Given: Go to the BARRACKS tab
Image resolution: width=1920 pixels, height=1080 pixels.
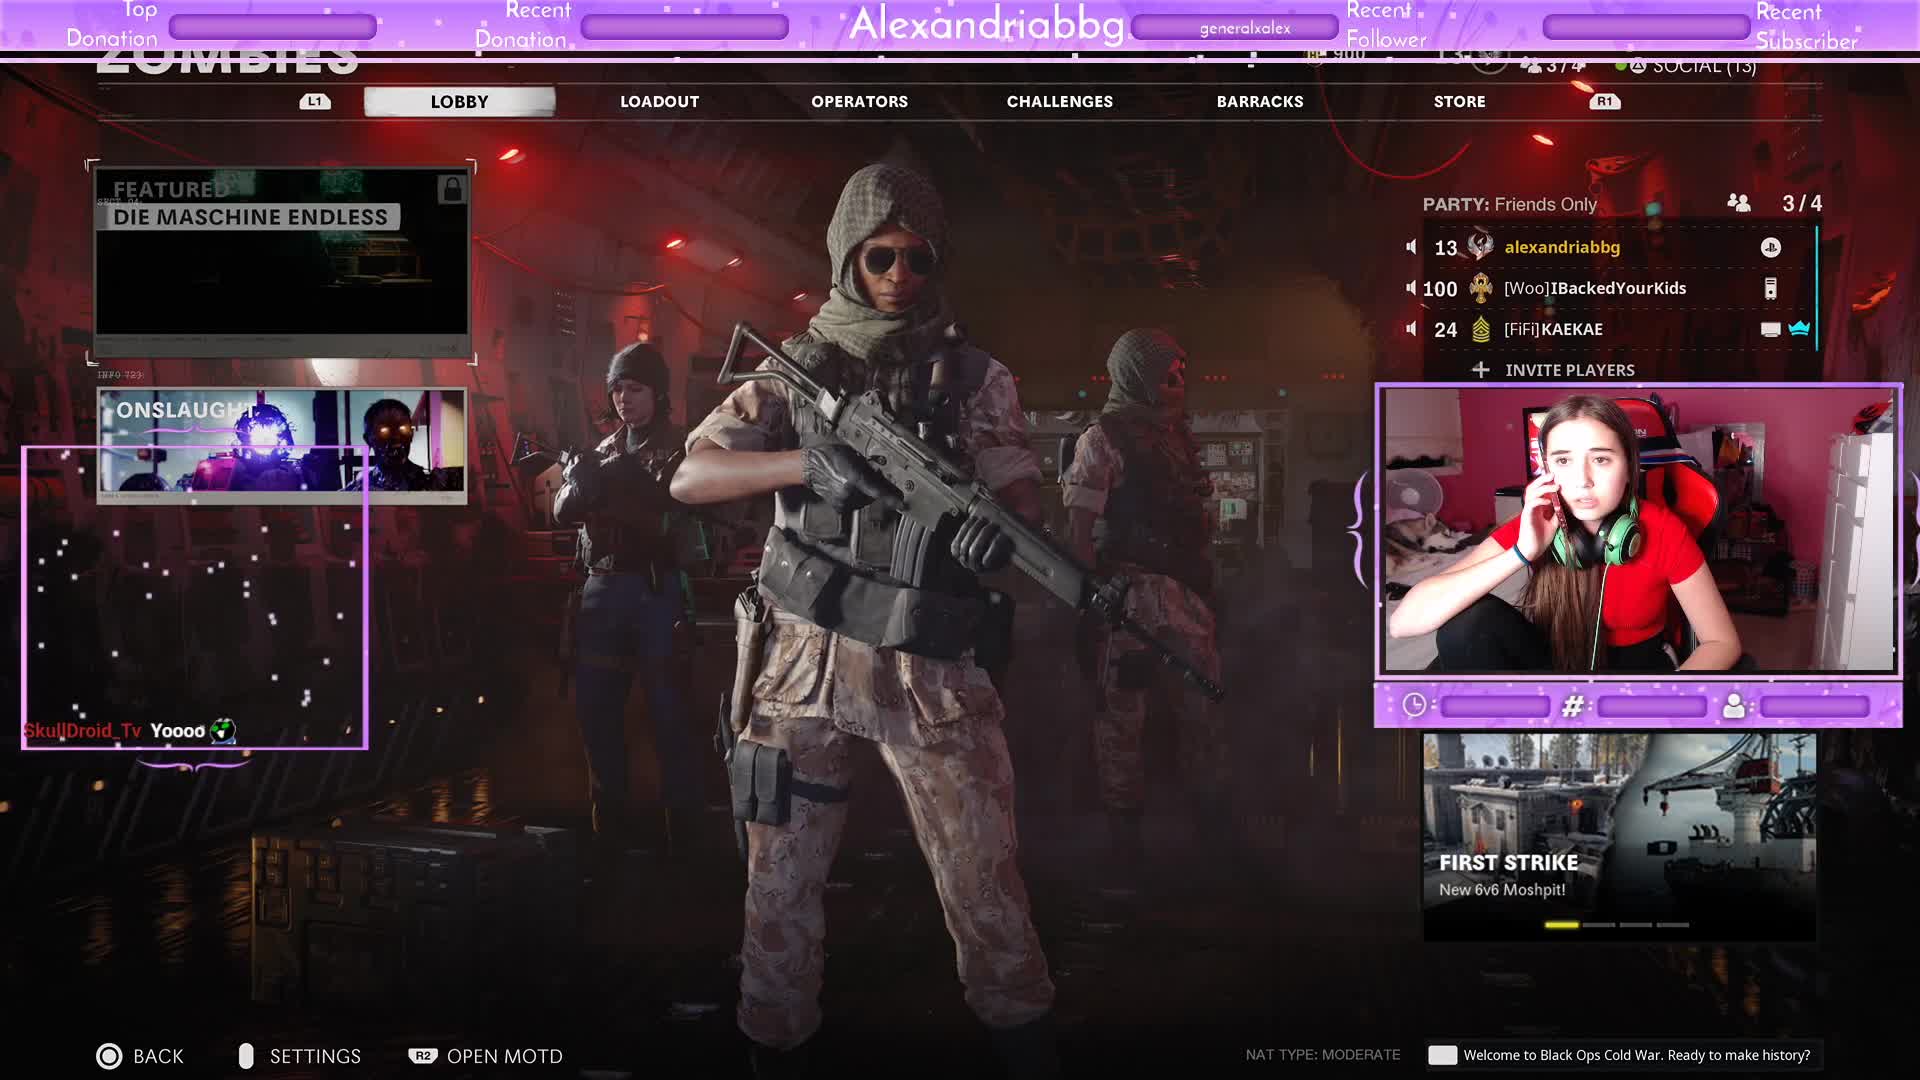Looking at the screenshot, I should [x=1259, y=101].
